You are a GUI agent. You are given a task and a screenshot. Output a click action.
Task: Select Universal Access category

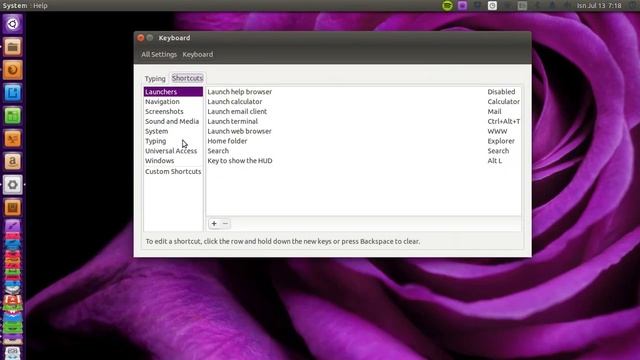pyautogui.click(x=173, y=151)
